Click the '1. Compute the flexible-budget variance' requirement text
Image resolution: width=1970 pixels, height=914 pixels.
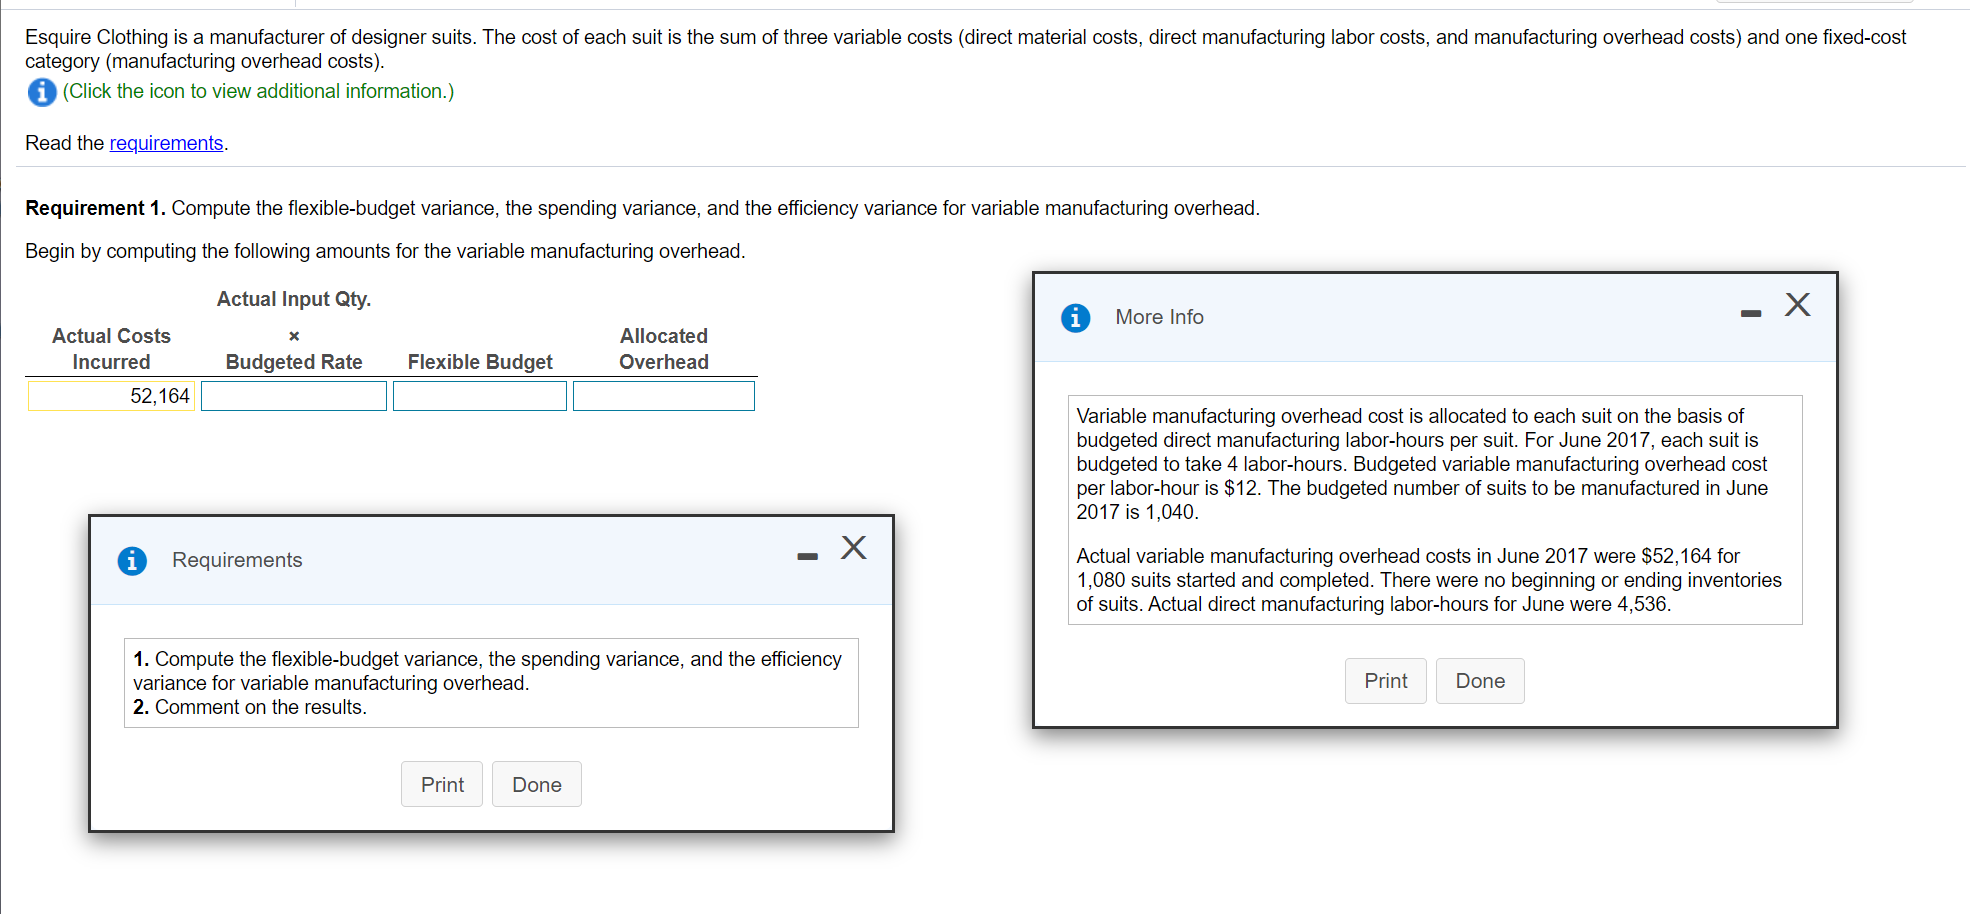click(488, 671)
